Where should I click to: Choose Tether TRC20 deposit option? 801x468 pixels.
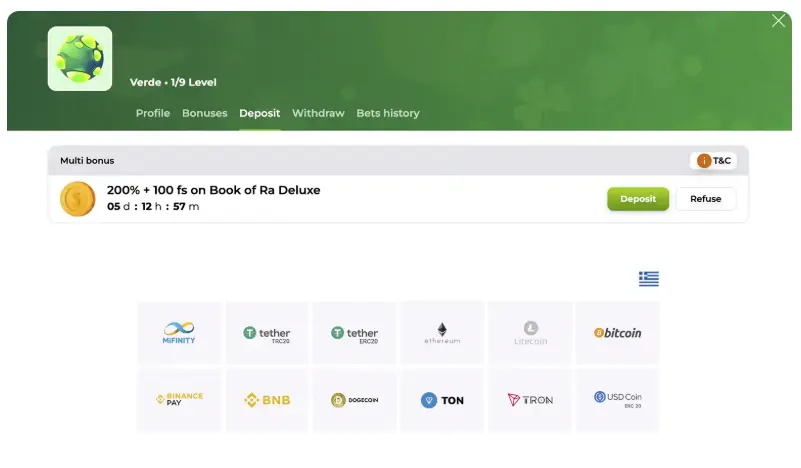tap(267, 333)
